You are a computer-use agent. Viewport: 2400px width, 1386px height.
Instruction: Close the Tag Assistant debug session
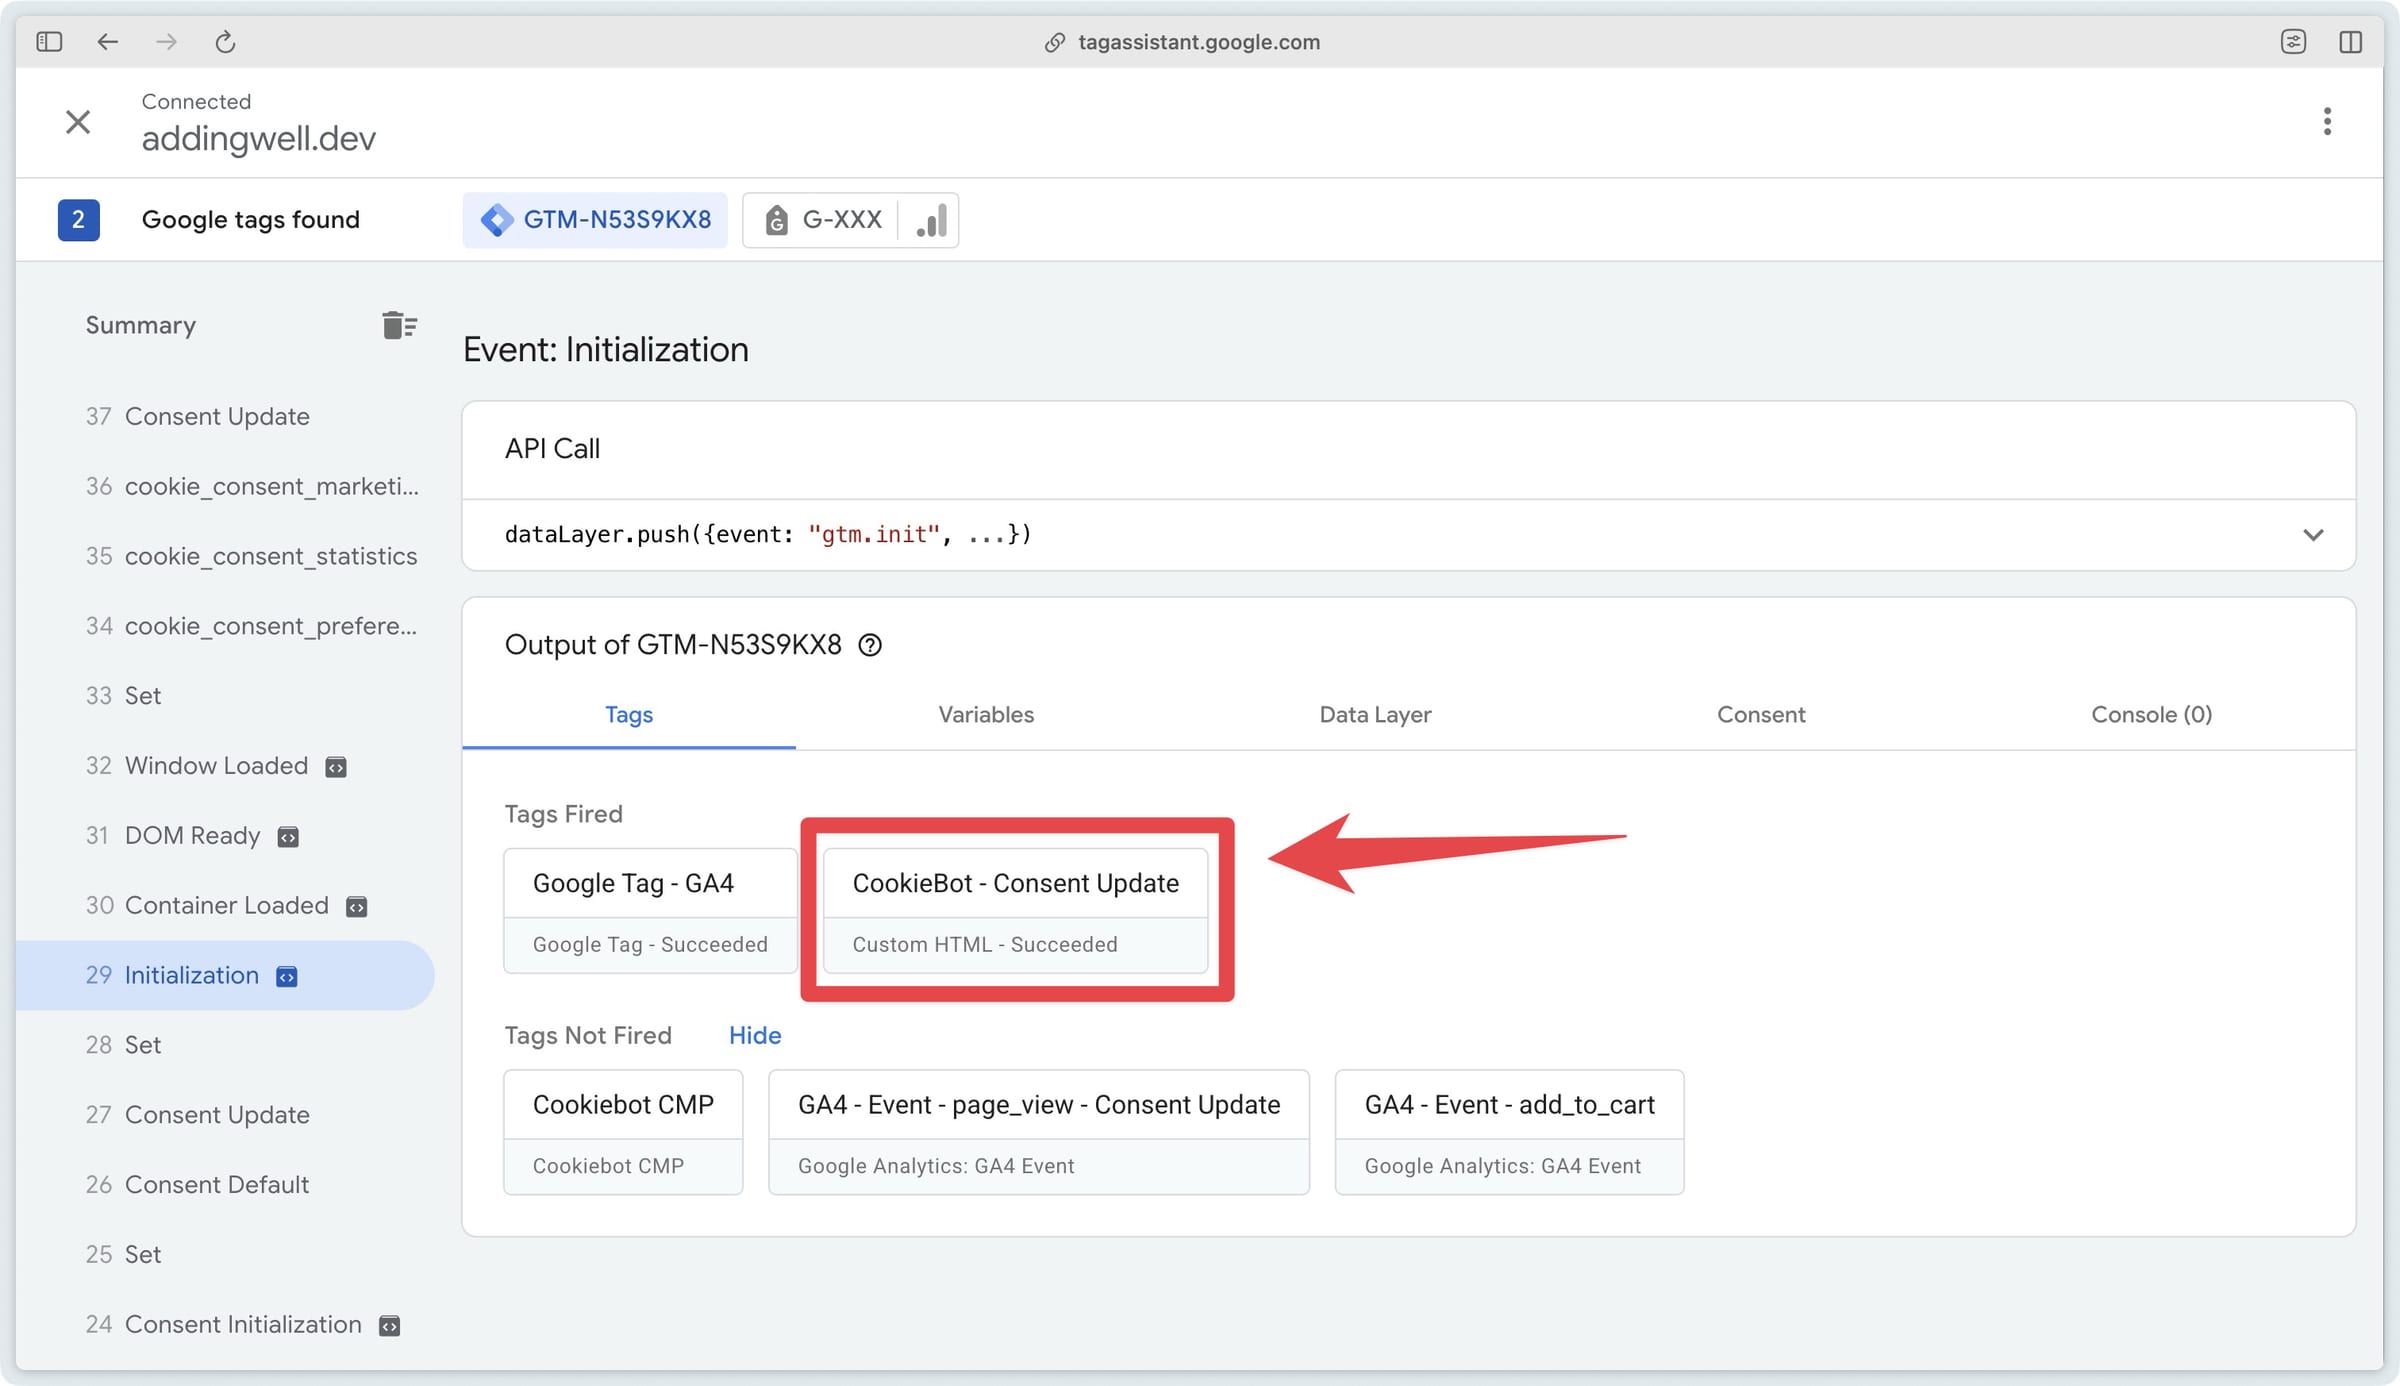pyautogui.click(x=78, y=121)
